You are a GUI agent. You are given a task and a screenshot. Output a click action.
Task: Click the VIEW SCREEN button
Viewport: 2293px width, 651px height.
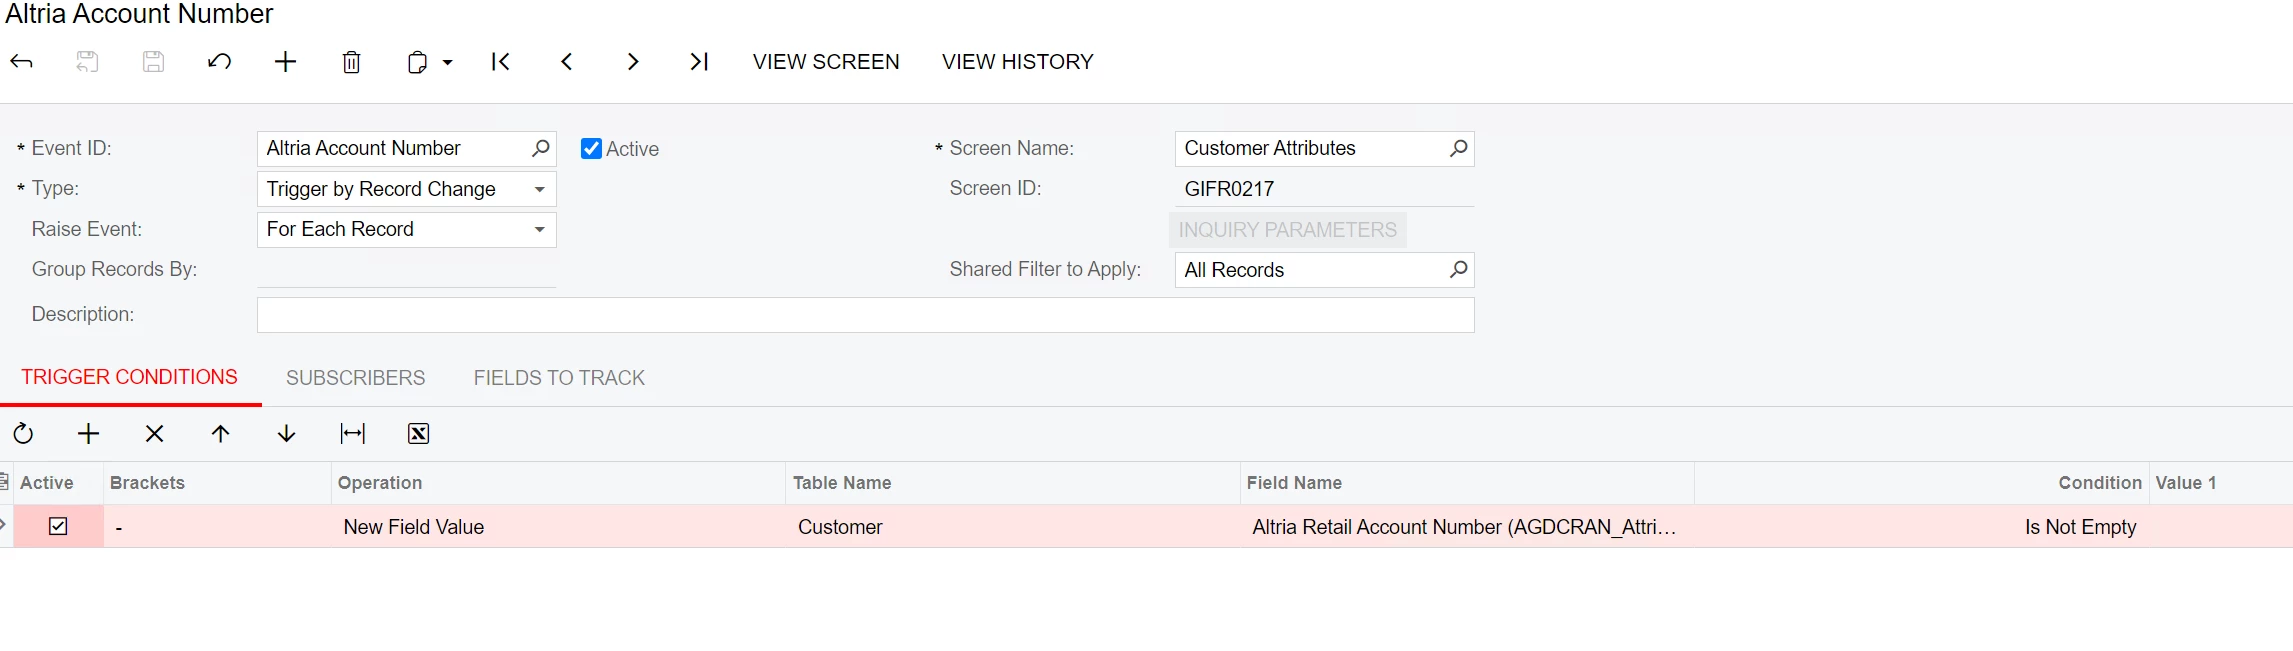tap(826, 62)
